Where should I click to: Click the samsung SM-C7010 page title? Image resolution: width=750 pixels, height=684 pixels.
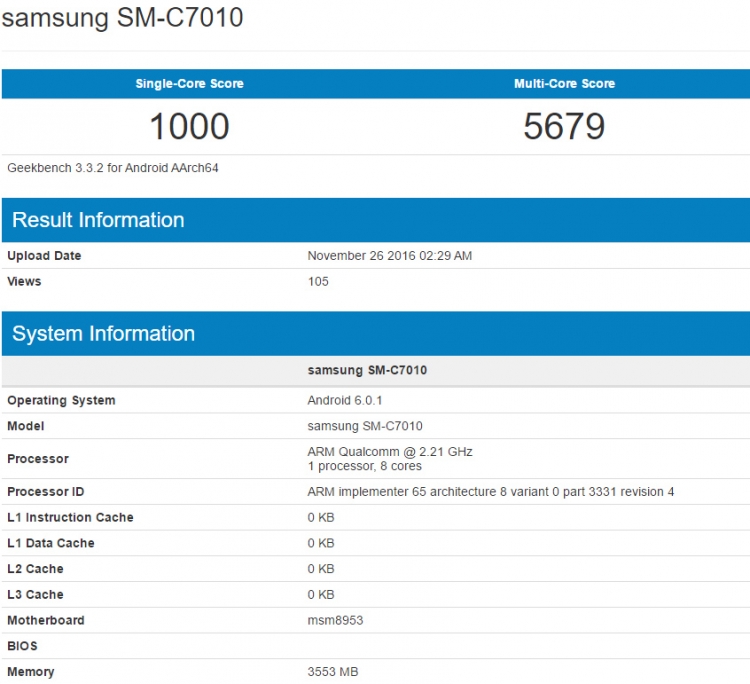tap(123, 18)
